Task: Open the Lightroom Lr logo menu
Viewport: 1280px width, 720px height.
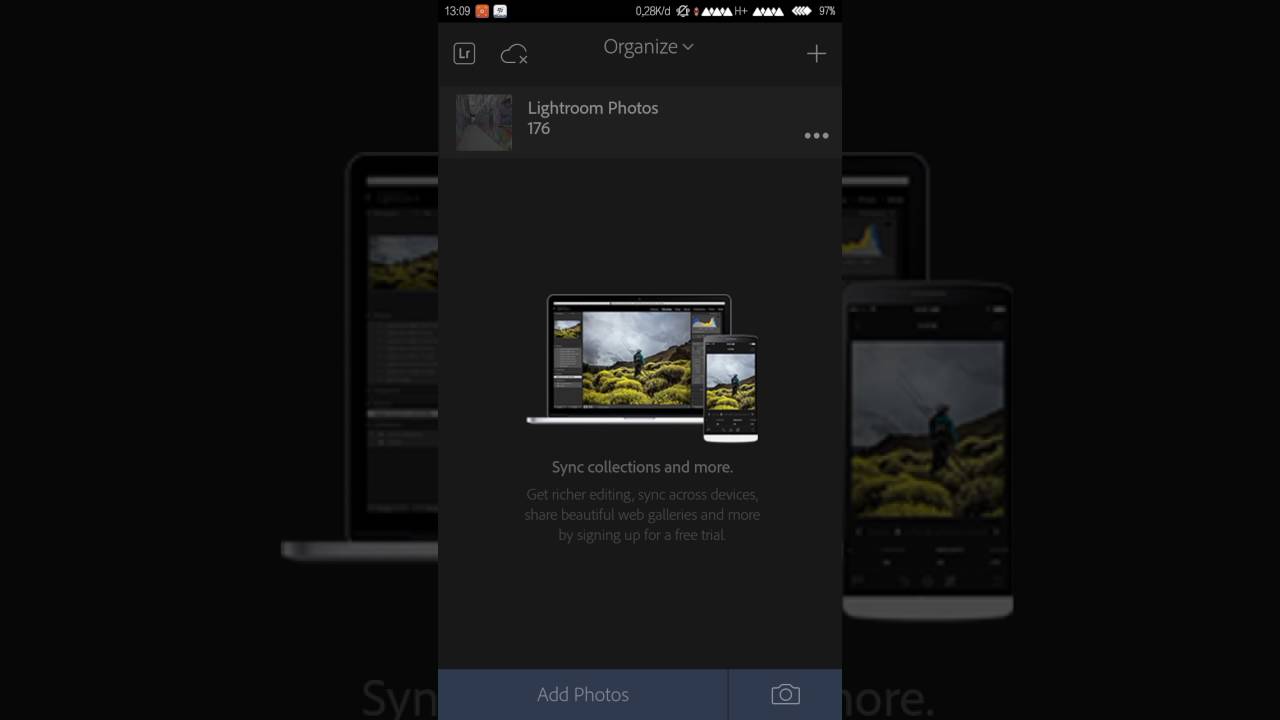Action: (x=464, y=54)
